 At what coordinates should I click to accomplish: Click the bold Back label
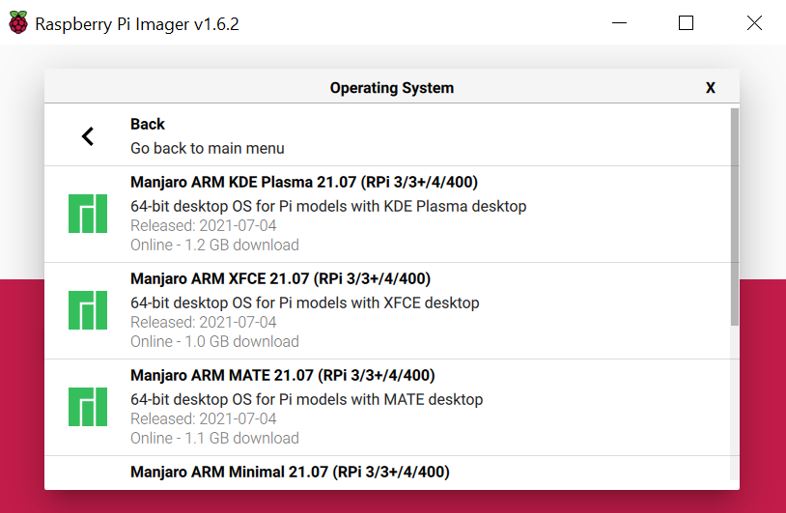click(x=147, y=124)
